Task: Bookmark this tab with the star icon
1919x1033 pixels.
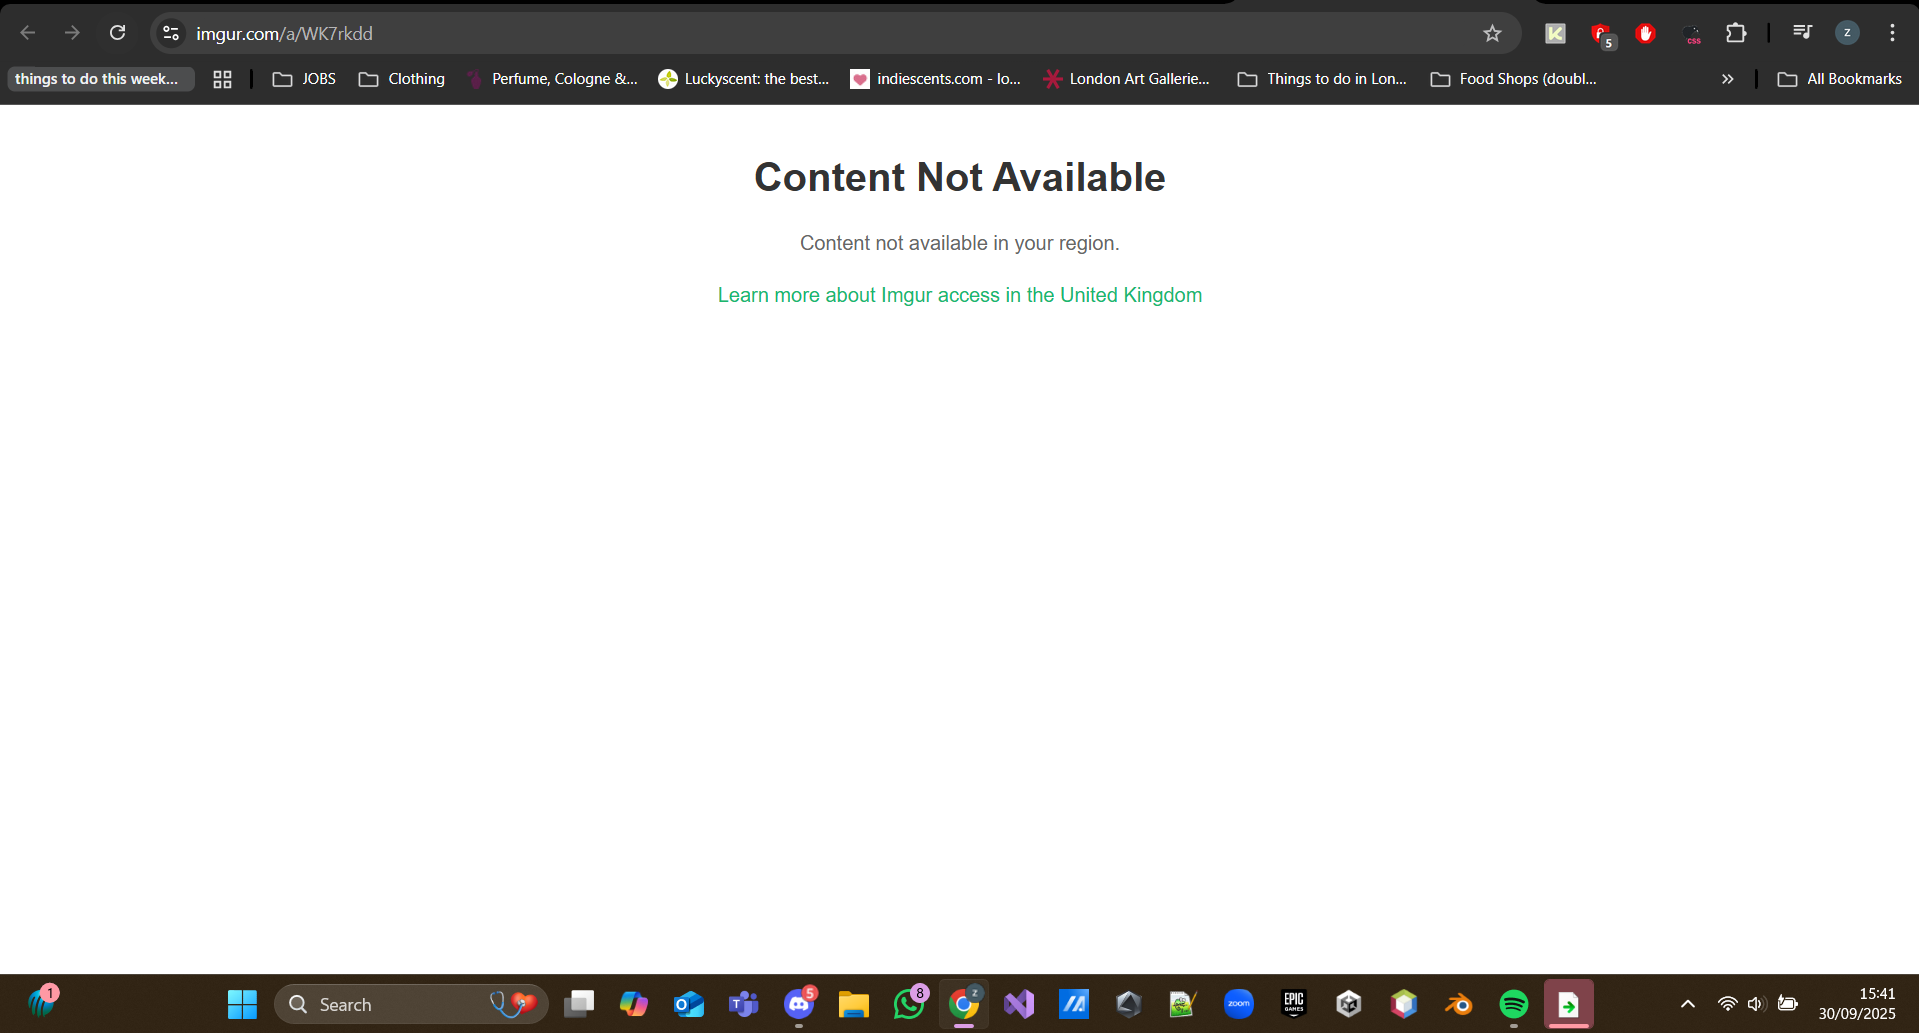Action: 1492,33
